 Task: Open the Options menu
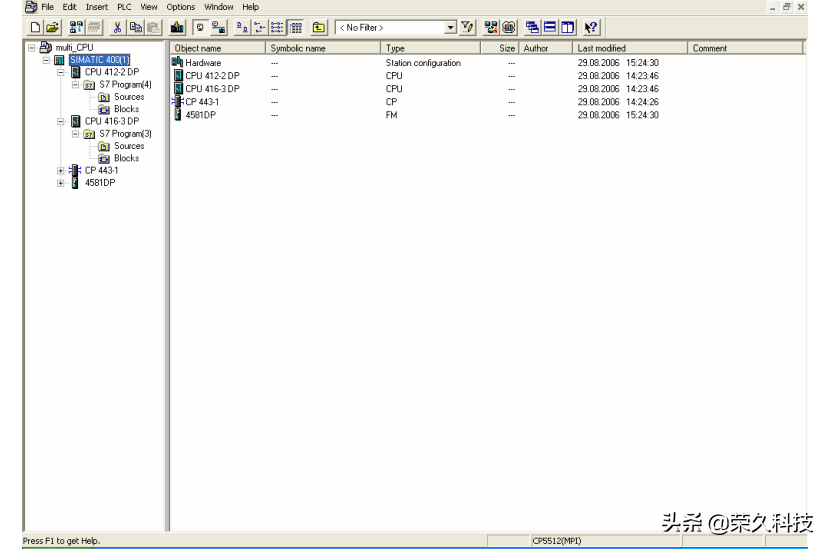tap(181, 7)
